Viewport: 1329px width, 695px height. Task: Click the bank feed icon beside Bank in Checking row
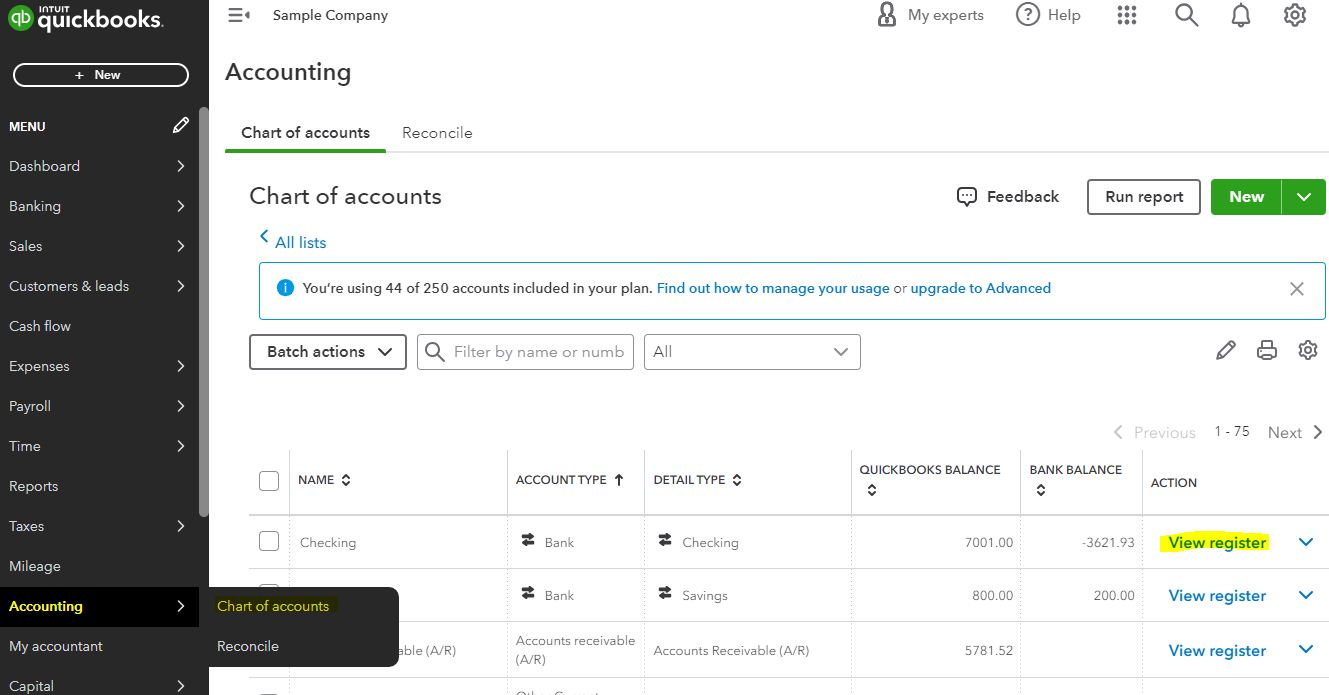[x=528, y=540]
